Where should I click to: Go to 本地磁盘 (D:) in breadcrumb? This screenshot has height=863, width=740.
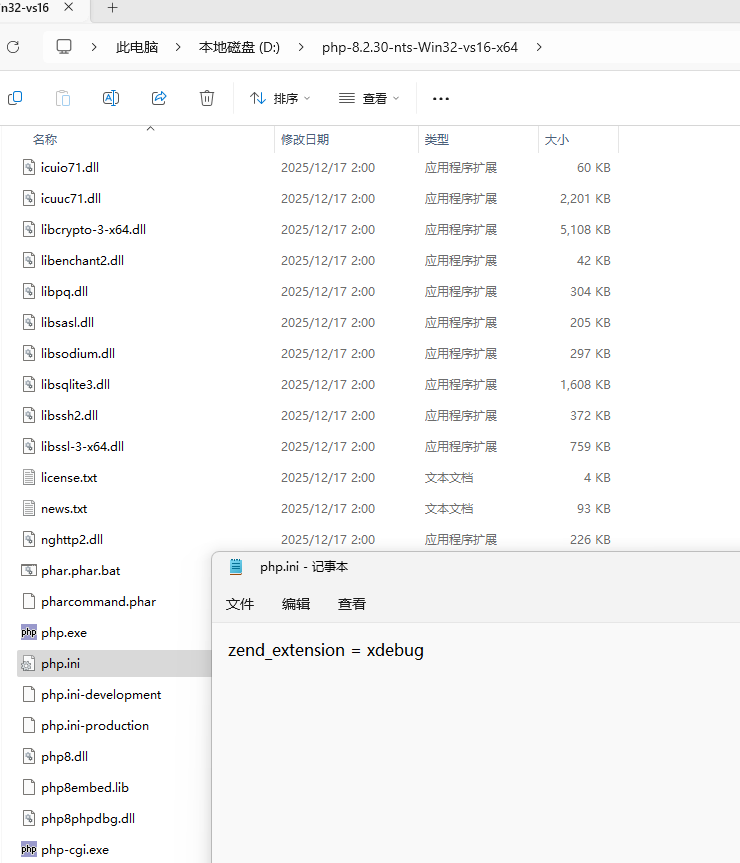pyautogui.click(x=239, y=47)
